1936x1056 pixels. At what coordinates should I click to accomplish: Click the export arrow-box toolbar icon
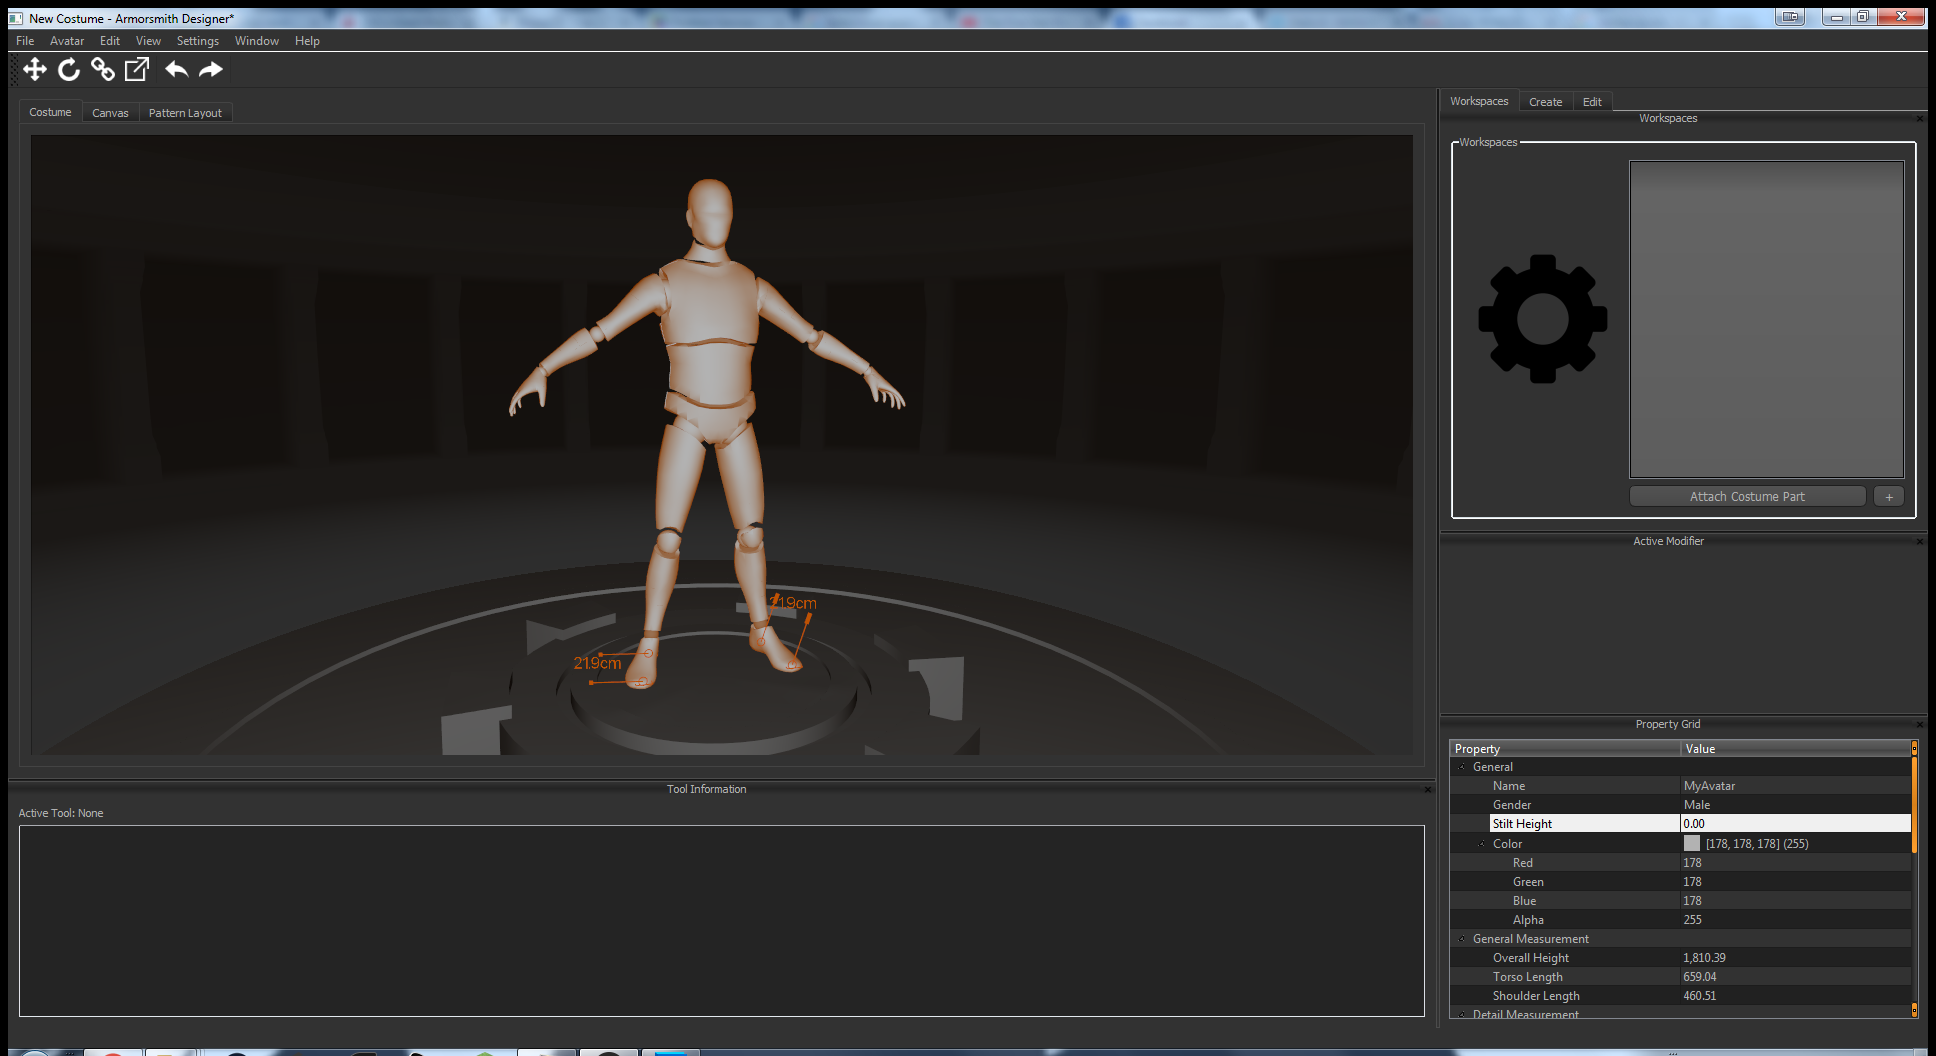click(137, 69)
